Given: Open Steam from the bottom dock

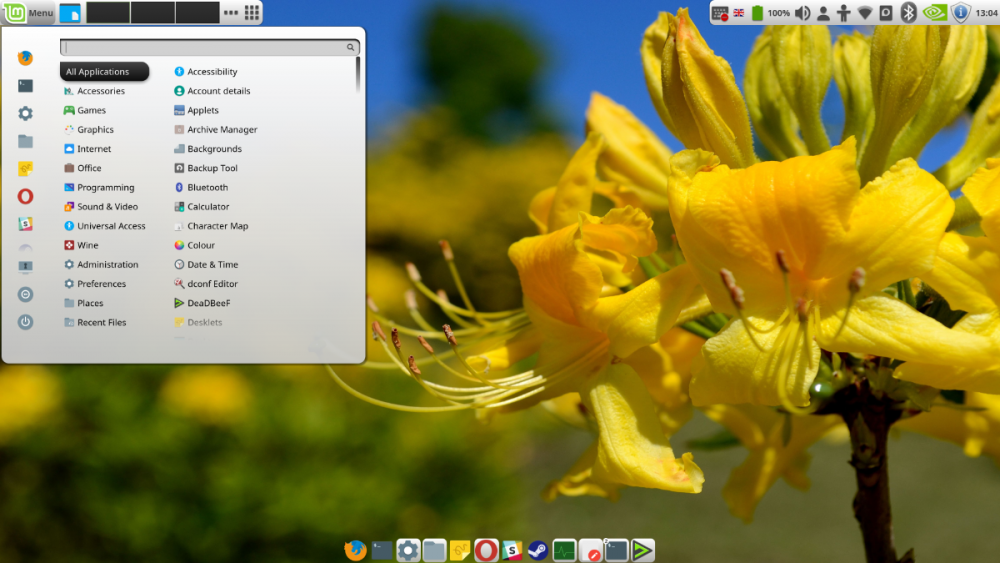Looking at the screenshot, I should pos(538,550).
